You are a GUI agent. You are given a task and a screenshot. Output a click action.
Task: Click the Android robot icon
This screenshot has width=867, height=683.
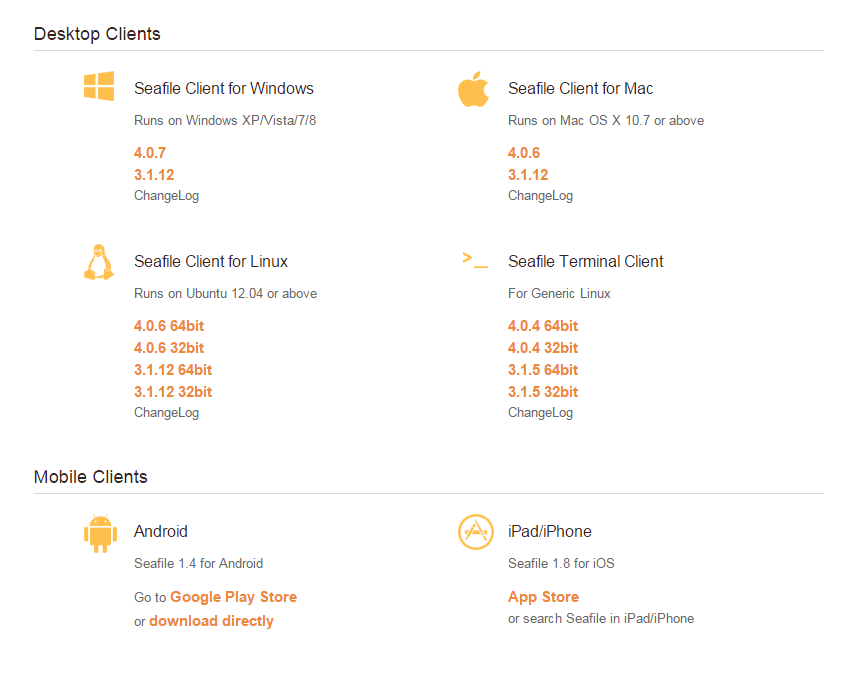100,534
